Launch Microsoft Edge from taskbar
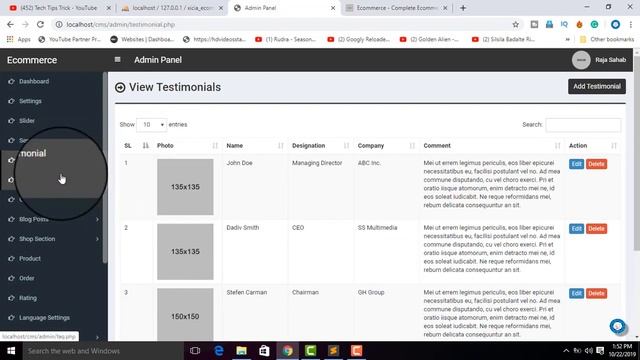The image size is (640, 360). tap(219, 351)
